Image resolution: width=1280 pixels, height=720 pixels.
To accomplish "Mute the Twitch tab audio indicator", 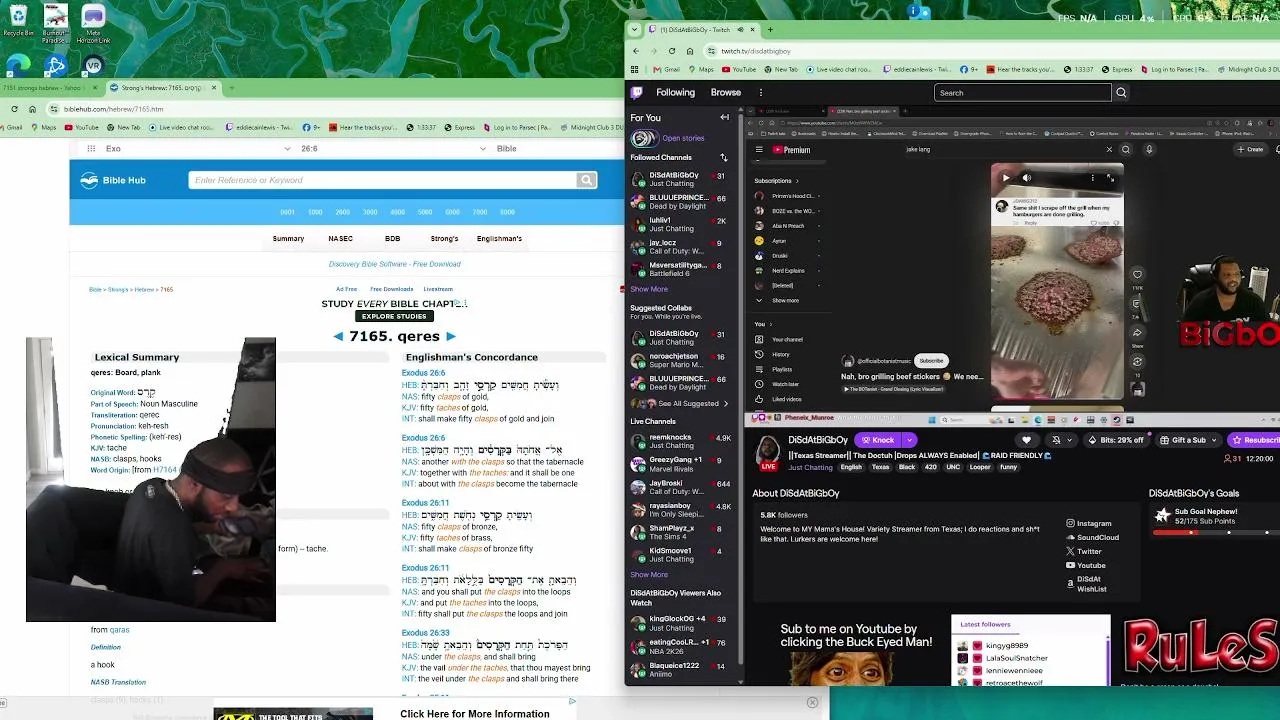I will (x=741, y=30).
